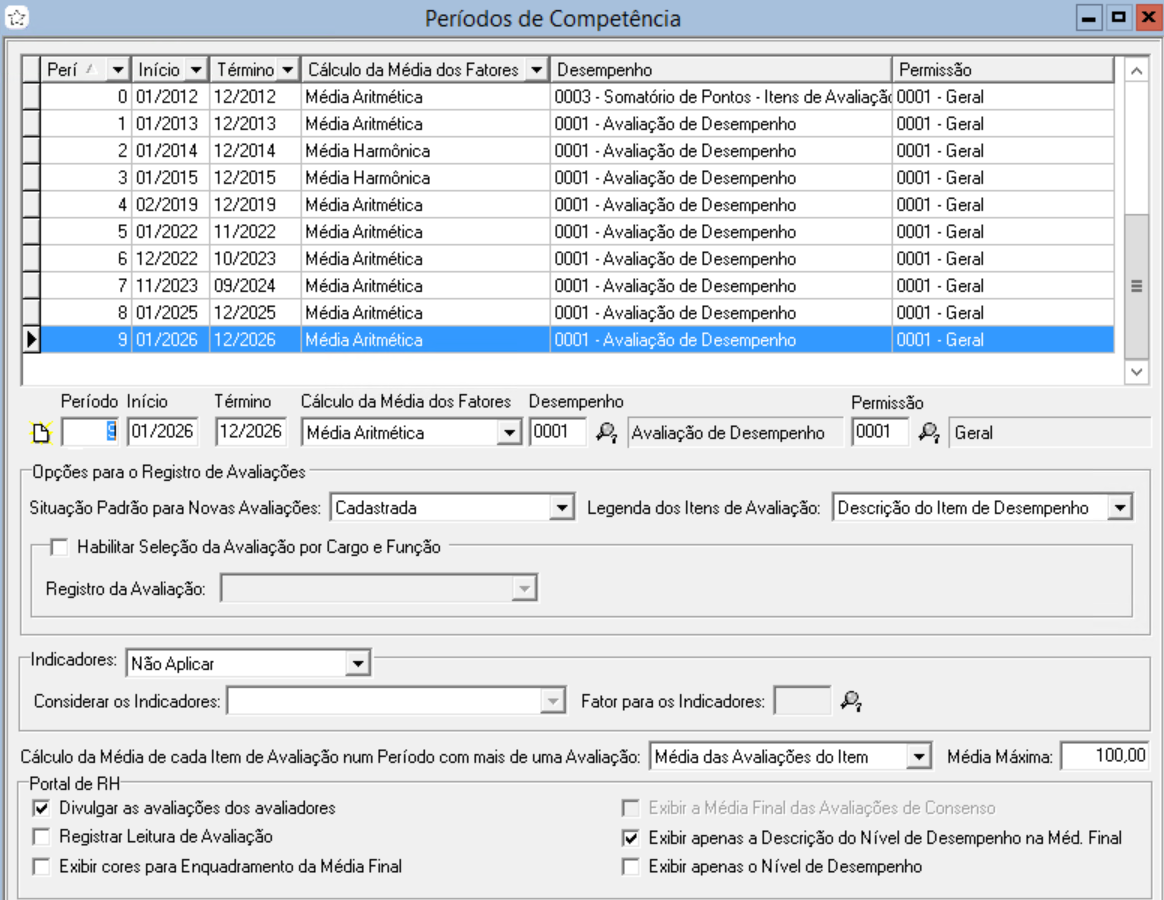Expand Legenda dos Itens de Avaliação dropdown
Image resolution: width=1164 pixels, height=900 pixels.
[1119, 508]
